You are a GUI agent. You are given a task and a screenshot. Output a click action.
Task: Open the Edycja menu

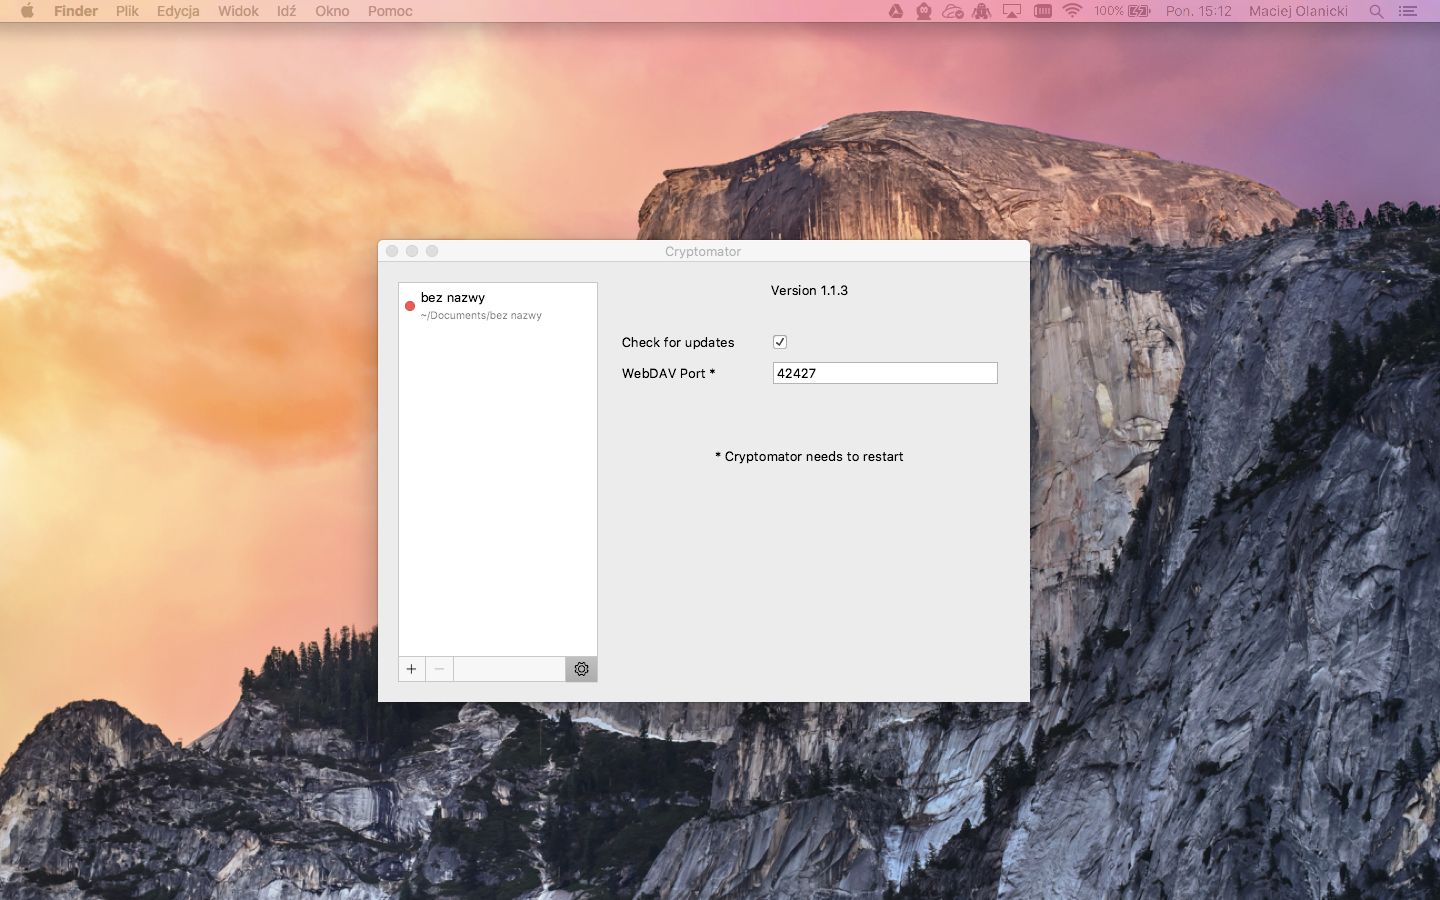(x=178, y=11)
